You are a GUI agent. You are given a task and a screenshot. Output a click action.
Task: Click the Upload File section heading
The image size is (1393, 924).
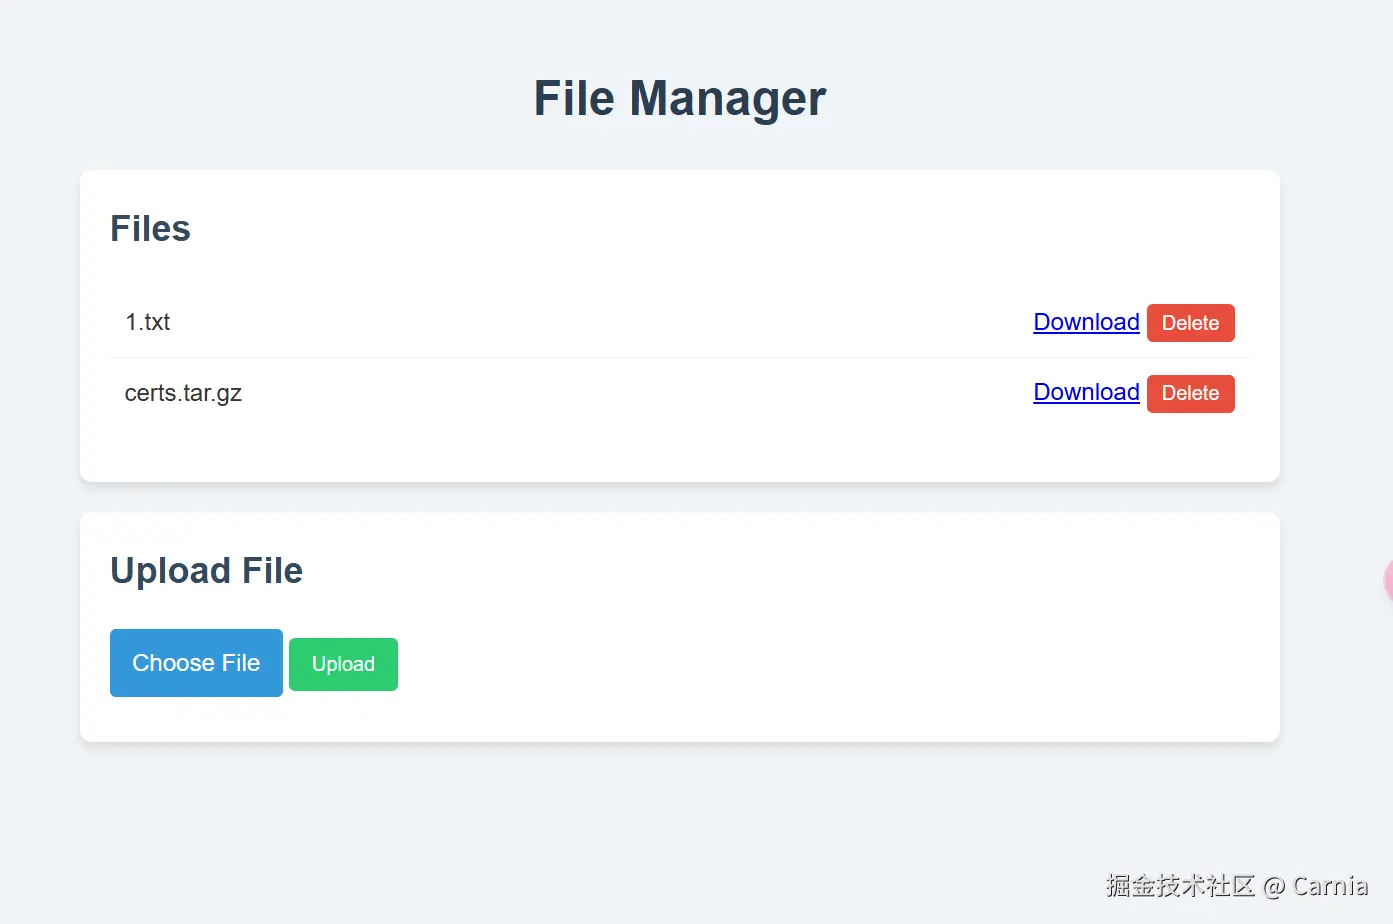(x=206, y=571)
